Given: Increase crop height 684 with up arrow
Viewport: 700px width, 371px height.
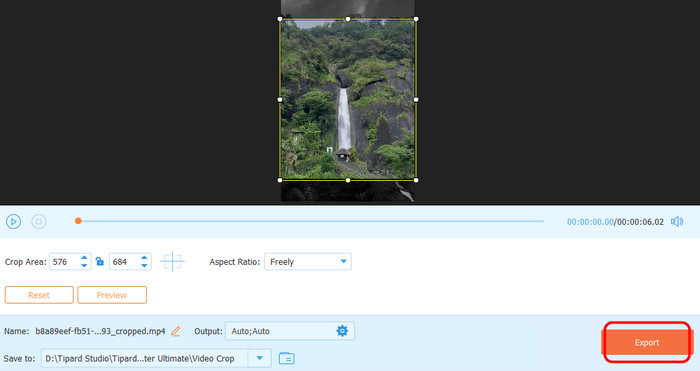Looking at the screenshot, I should pos(144,258).
